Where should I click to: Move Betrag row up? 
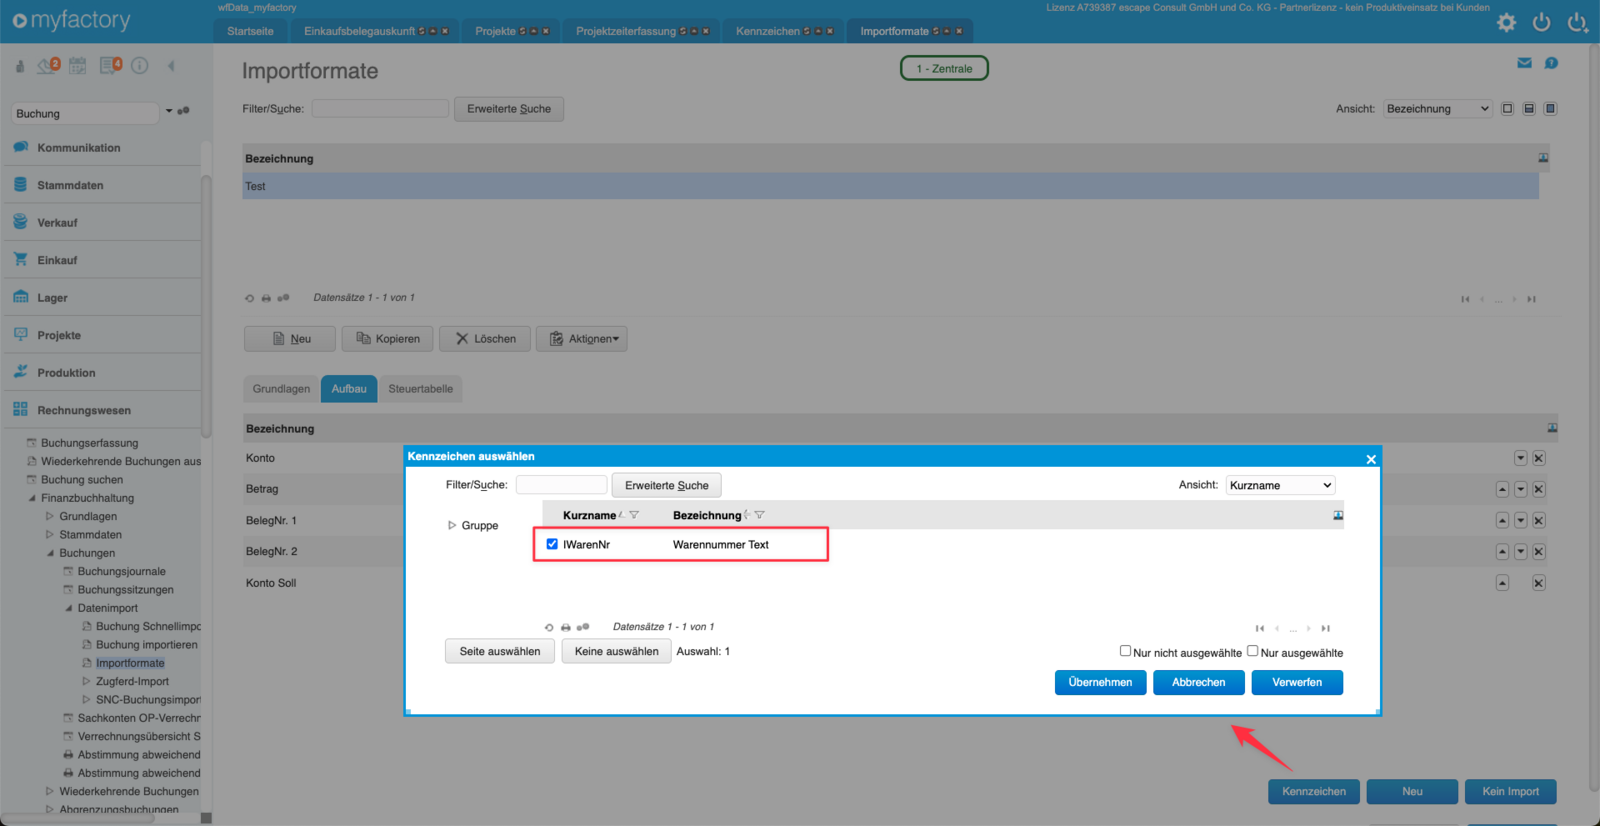coord(1502,489)
